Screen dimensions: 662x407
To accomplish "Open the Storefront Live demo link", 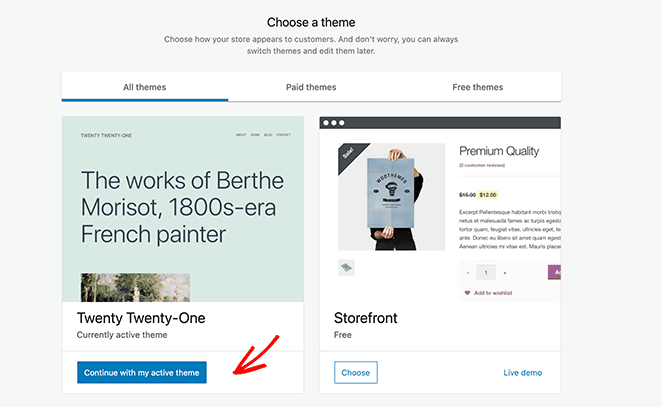I will [x=523, y=373].
